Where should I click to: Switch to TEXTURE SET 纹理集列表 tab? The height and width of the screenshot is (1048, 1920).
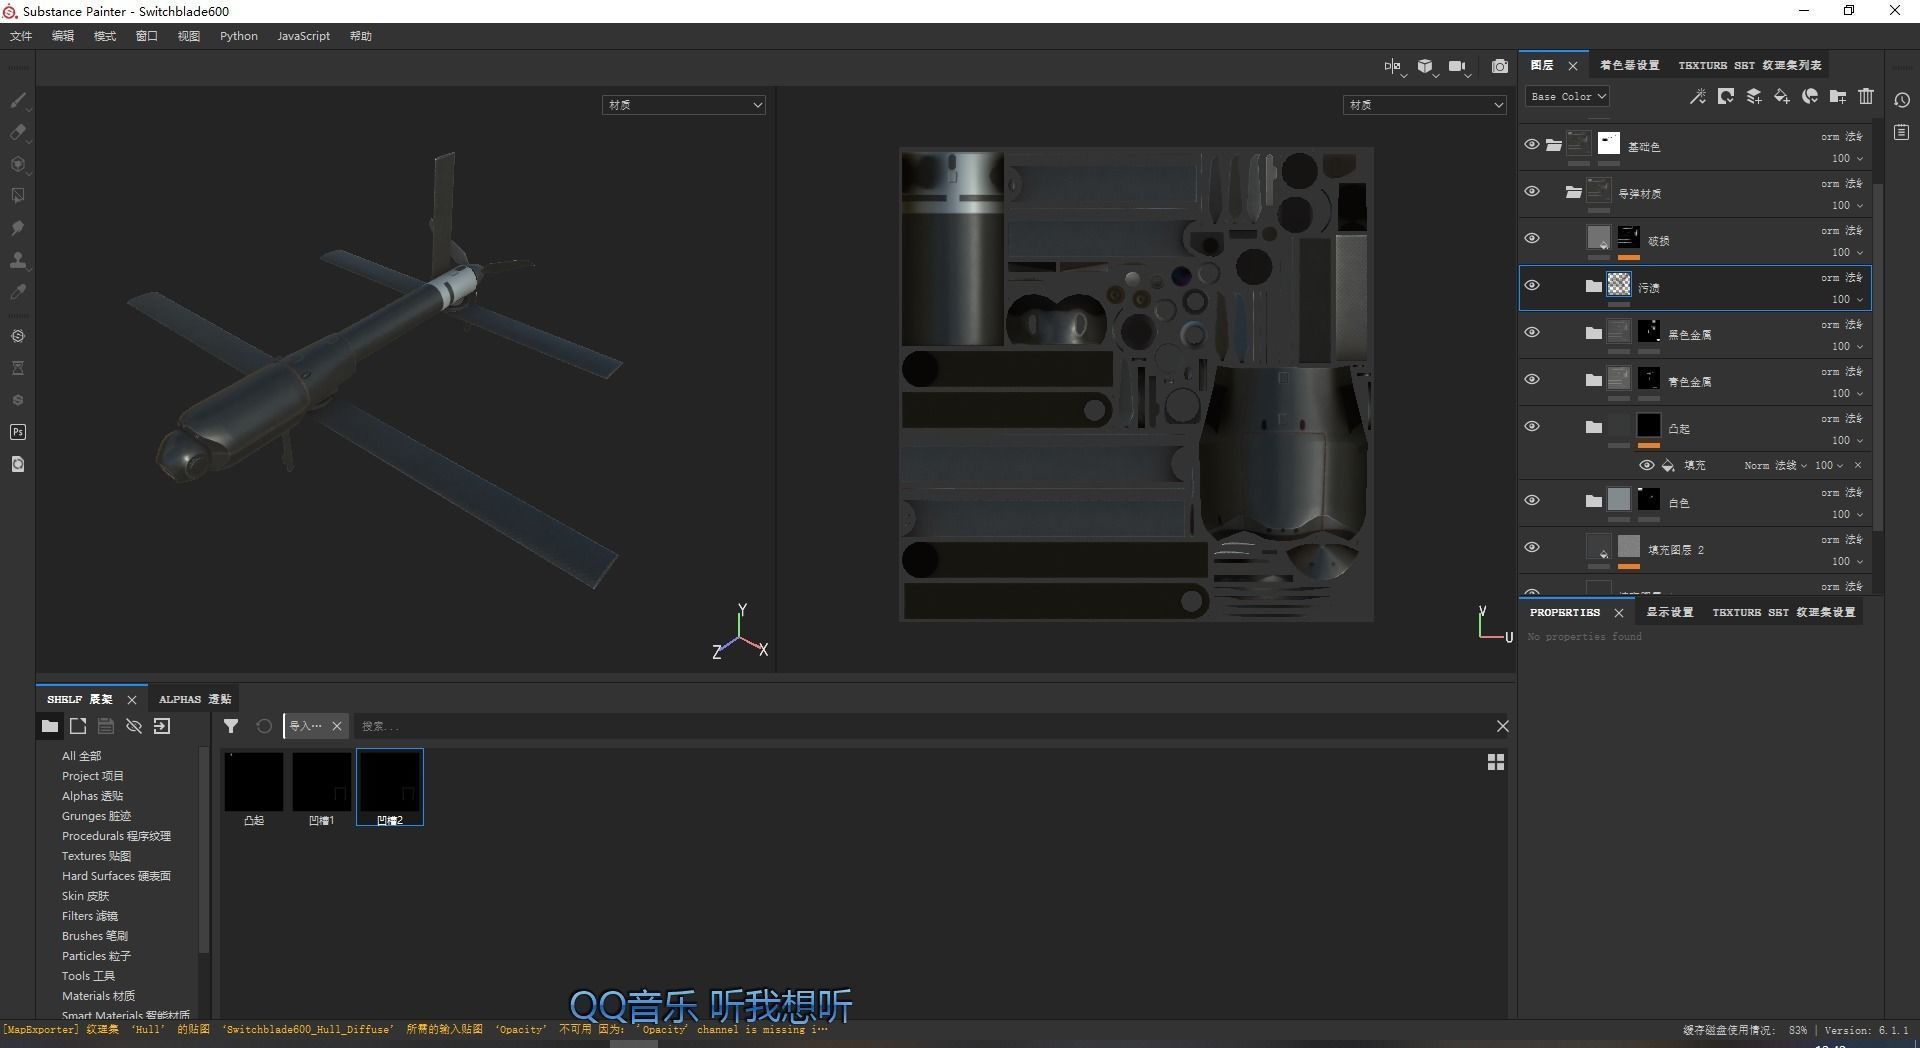[x=1749, y=65]
